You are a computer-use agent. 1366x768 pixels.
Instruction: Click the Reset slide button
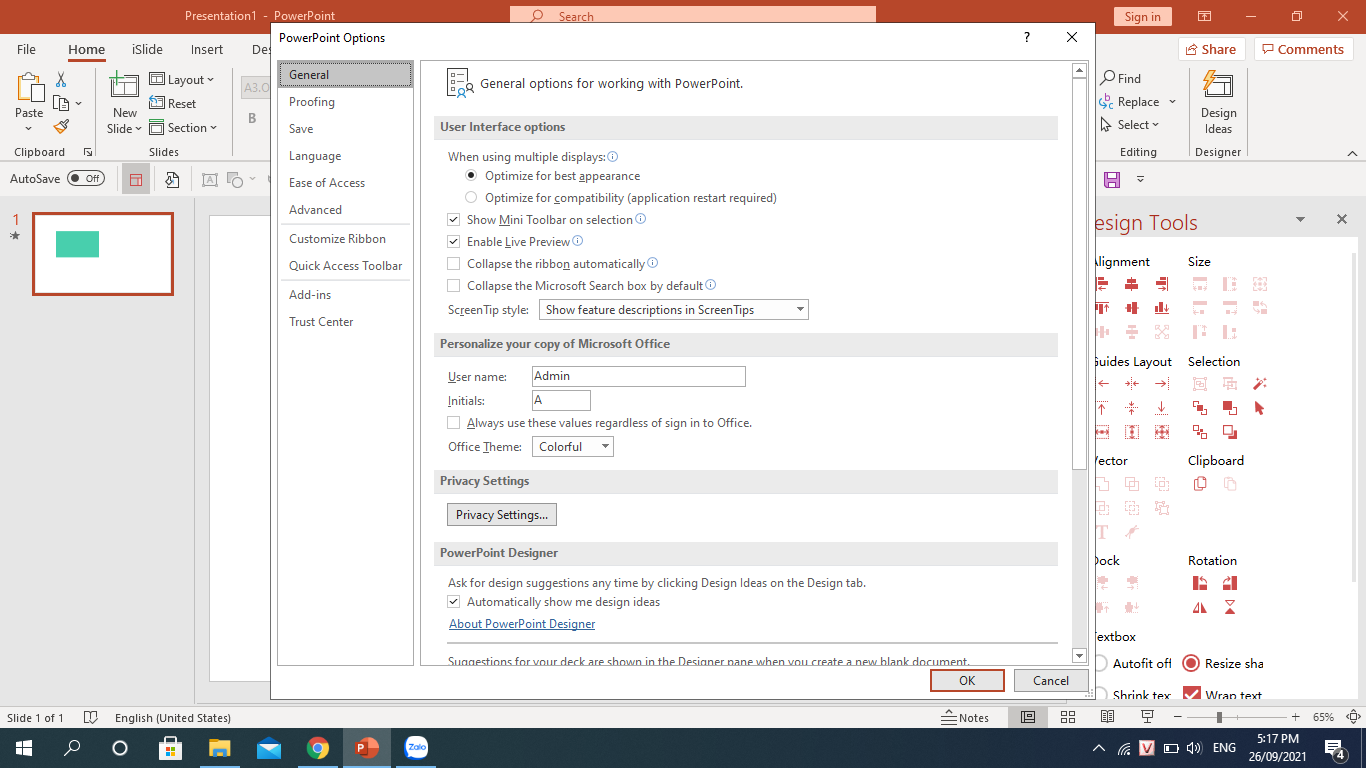pyautogui.click(x=173, y=103)
